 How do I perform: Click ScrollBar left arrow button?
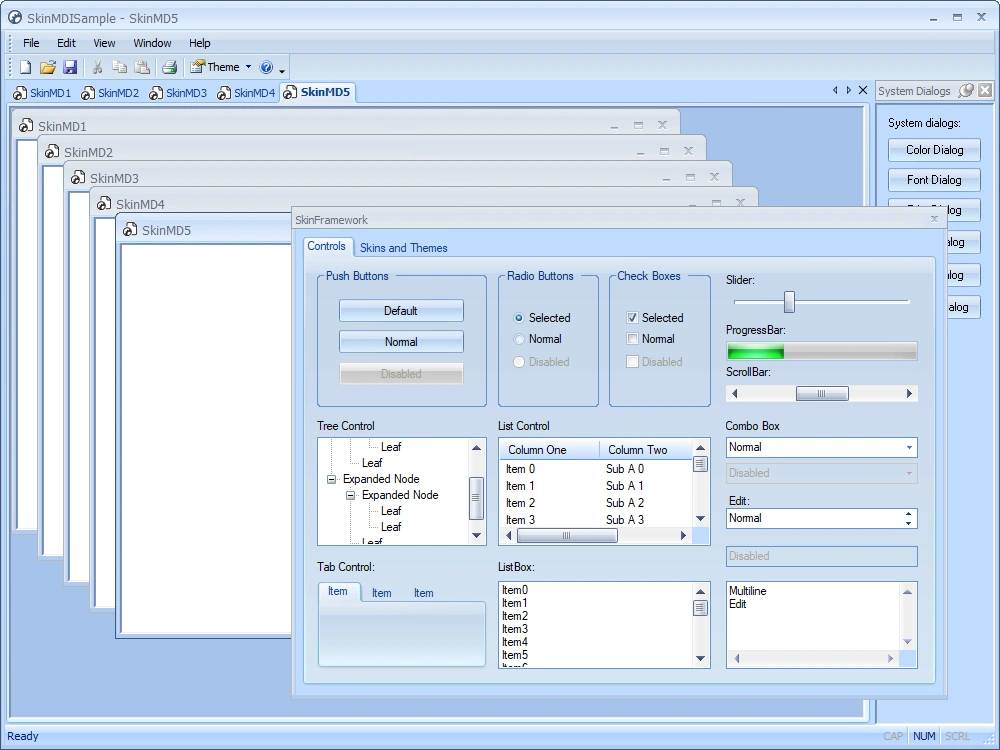point(735,393)
